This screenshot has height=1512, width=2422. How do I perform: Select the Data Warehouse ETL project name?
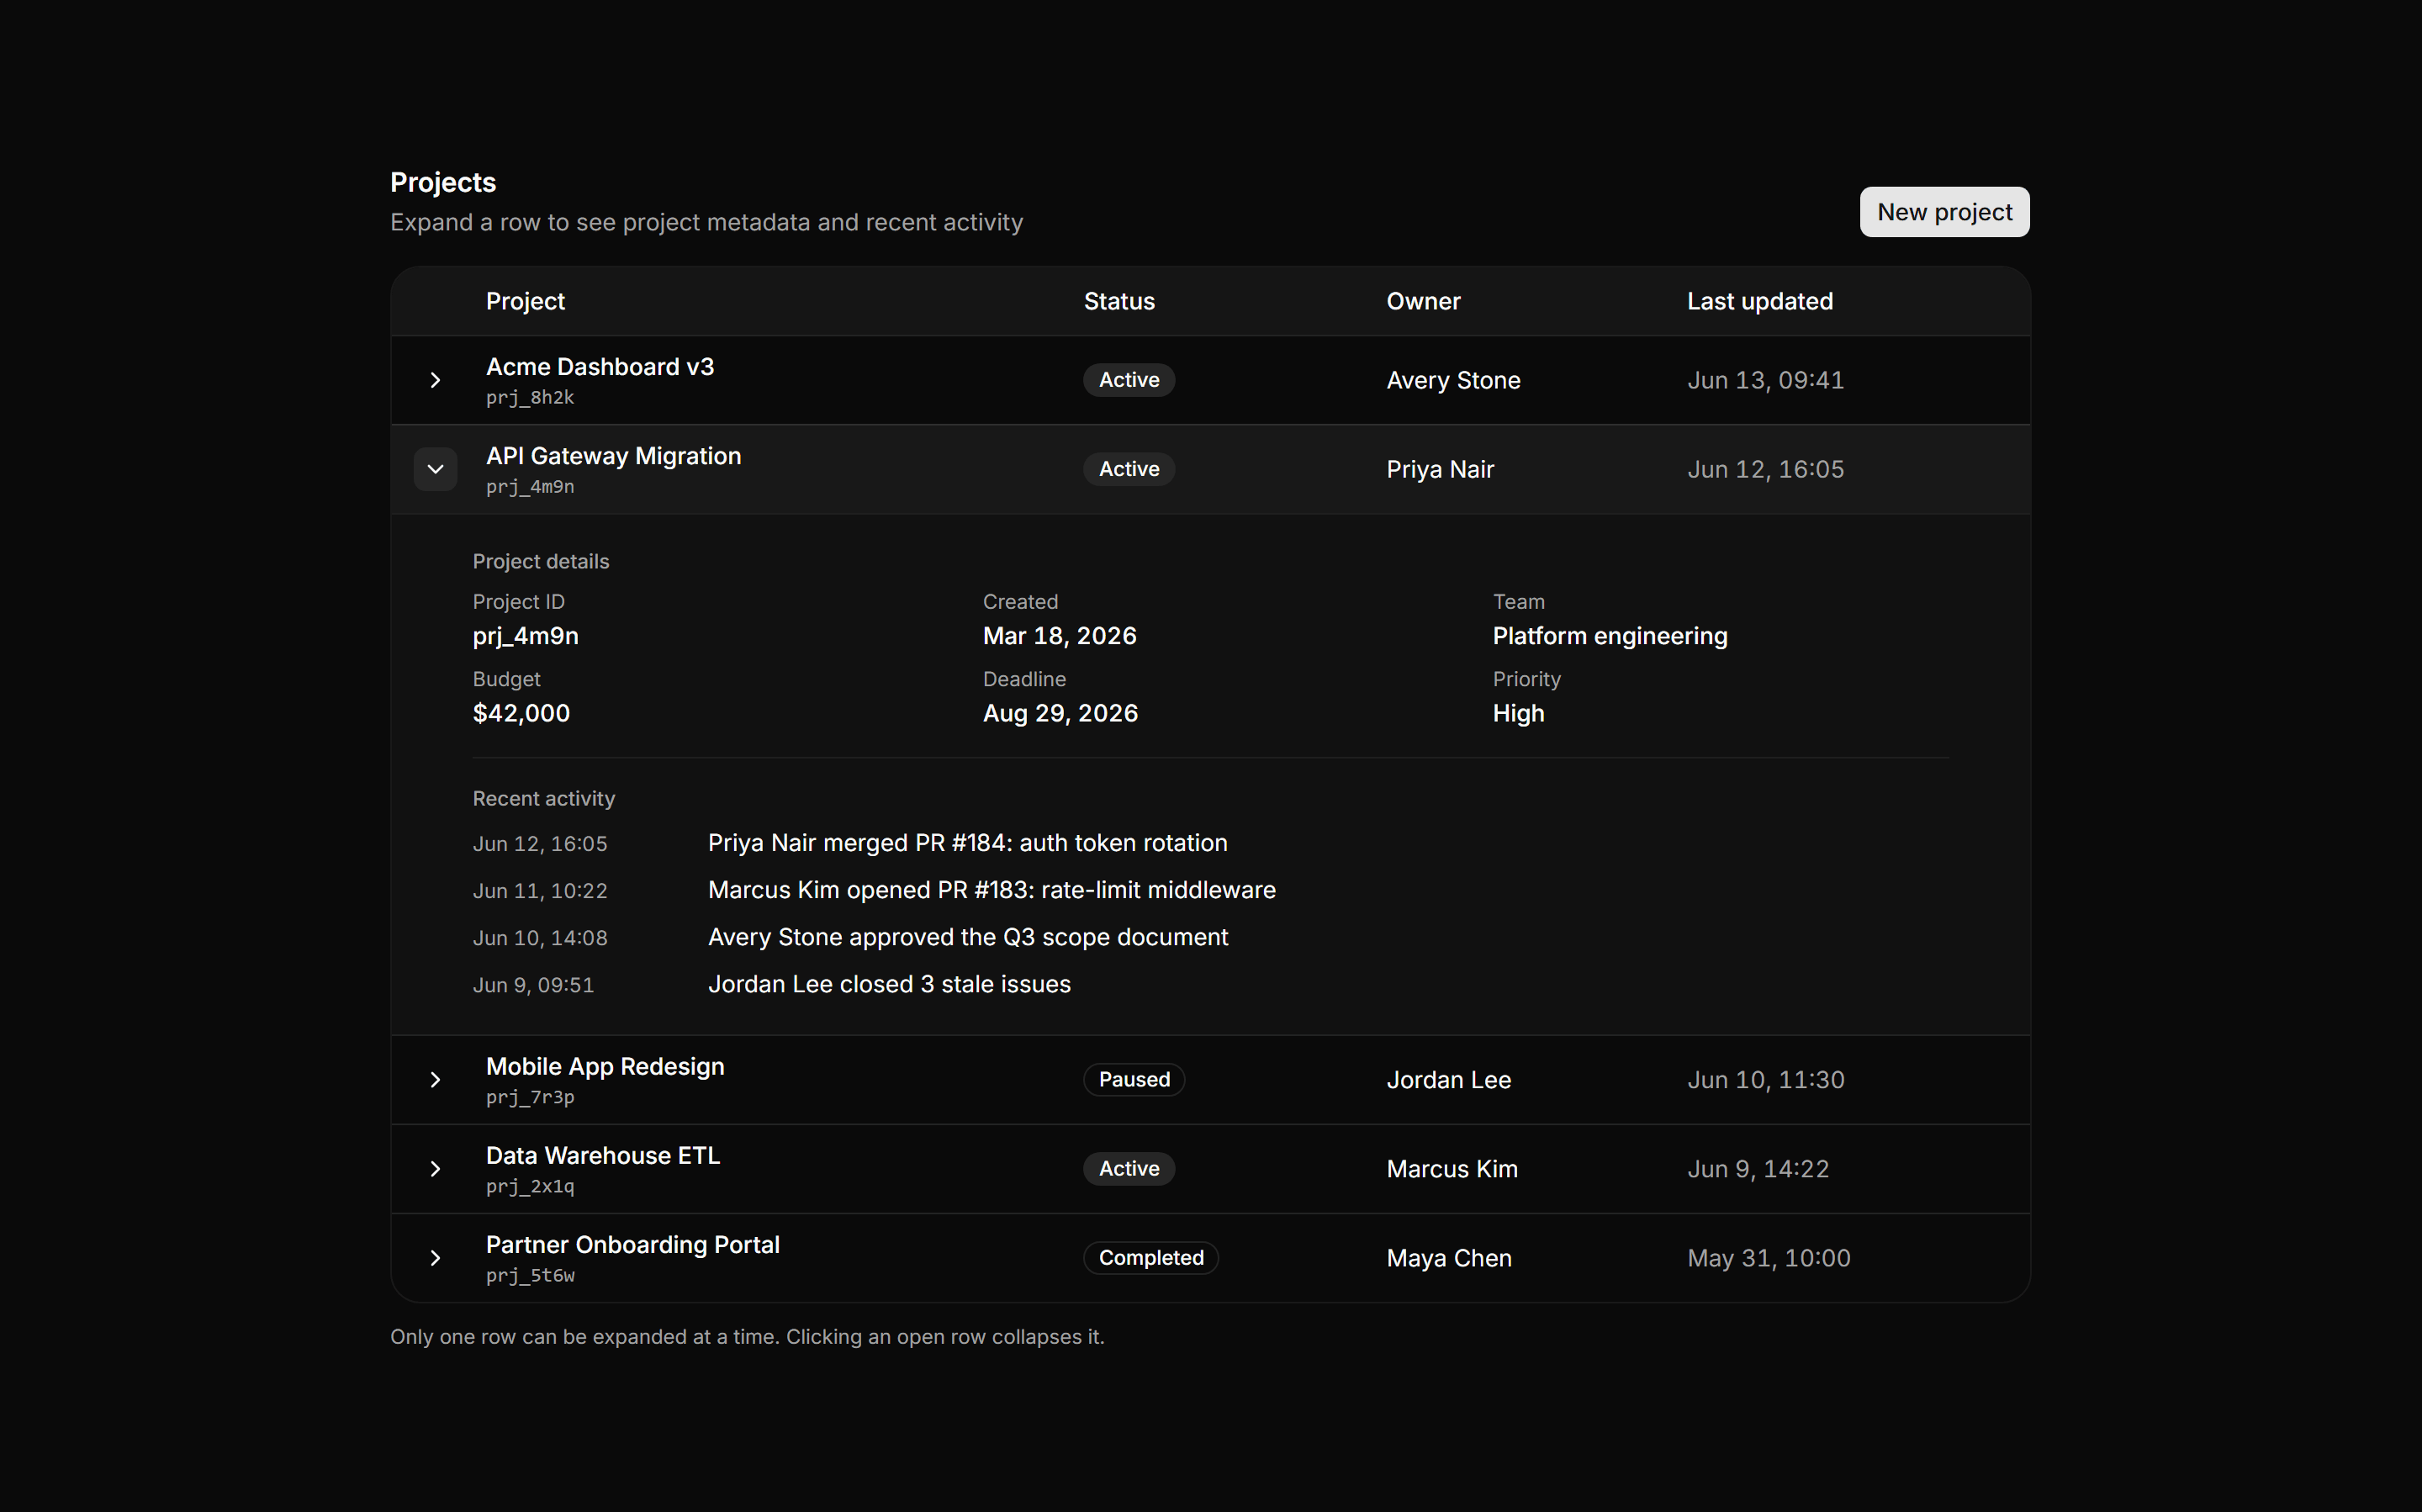[x=603, y=1156]
